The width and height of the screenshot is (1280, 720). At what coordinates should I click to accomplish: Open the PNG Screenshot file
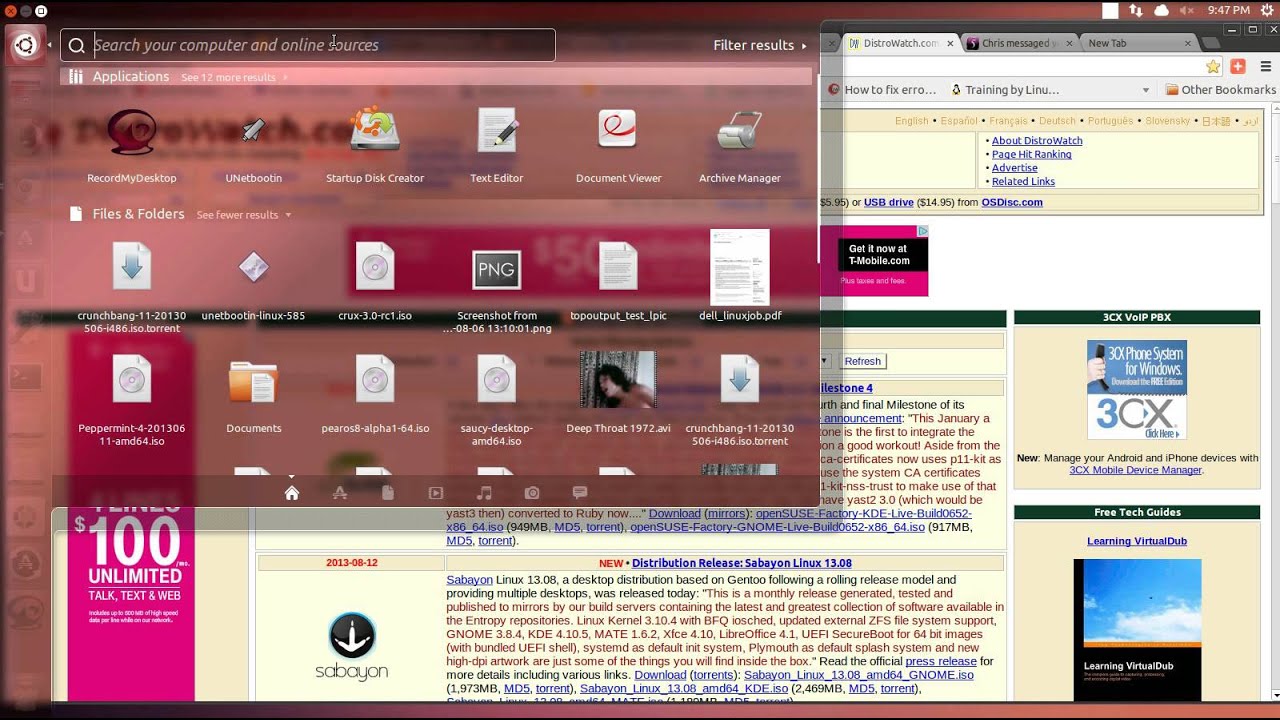point(497,270)
